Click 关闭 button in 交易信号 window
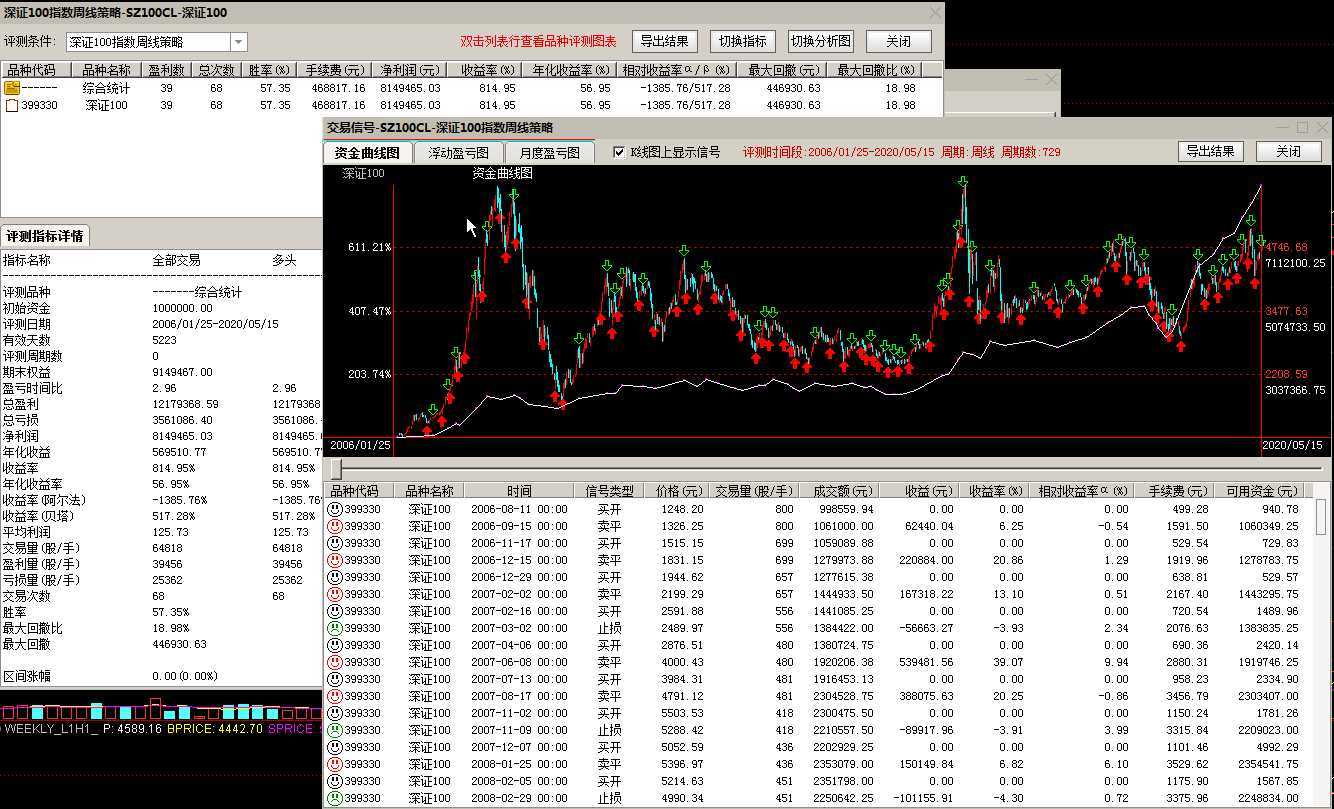Screen dimensions: 1334x809 click(x=1288, y=152)
